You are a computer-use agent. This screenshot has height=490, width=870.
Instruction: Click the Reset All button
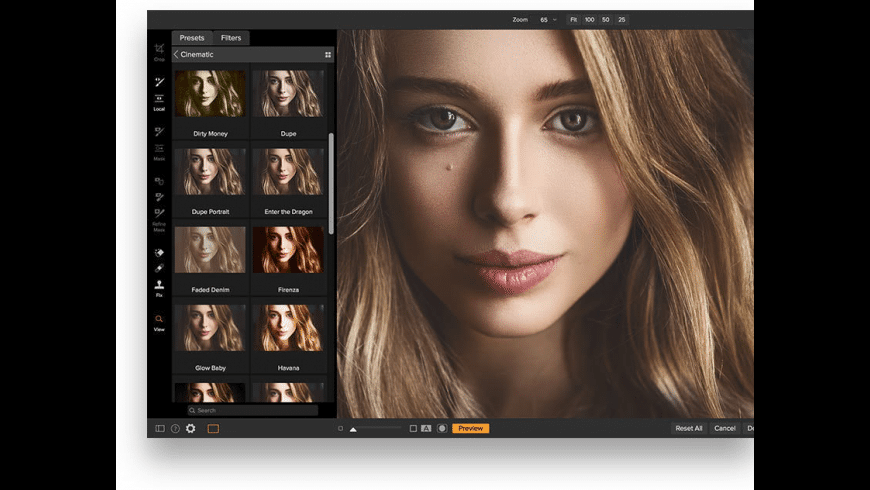pyautogui.click(x=689, y=428)
